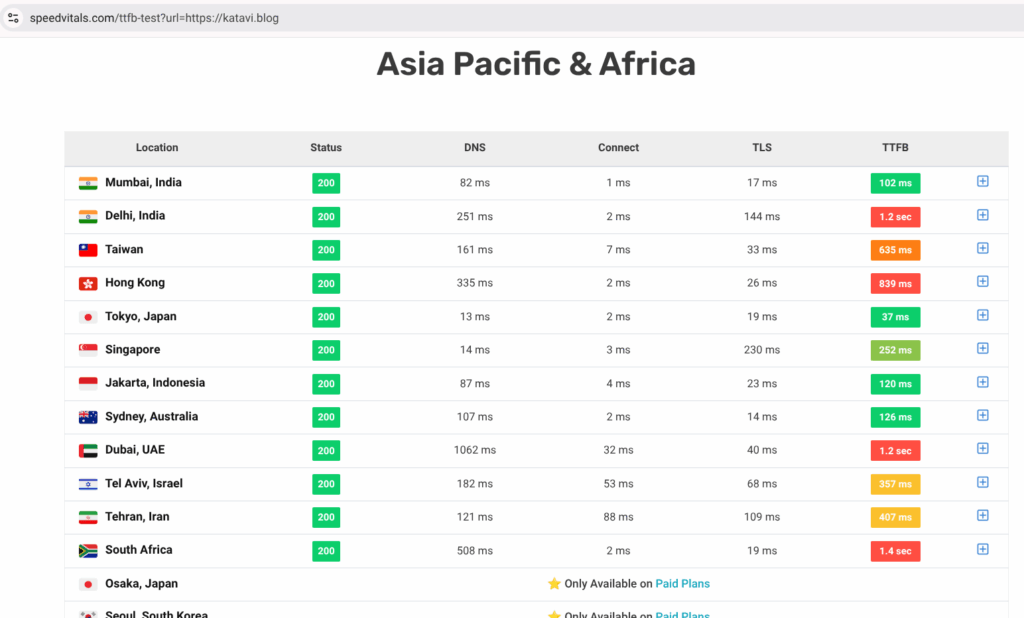Click the expand icon for Singapore

[982, 349]
